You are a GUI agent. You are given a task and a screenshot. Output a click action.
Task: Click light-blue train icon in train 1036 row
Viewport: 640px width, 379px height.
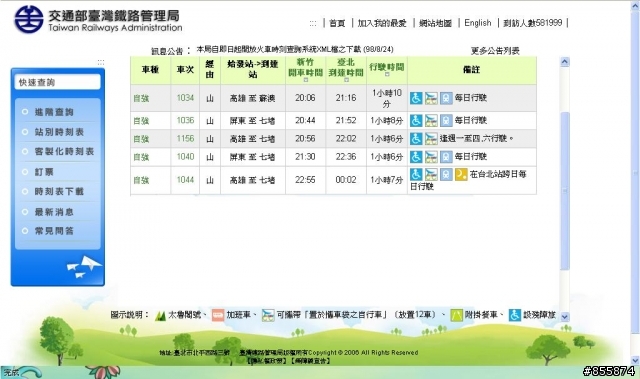[446, 120]
